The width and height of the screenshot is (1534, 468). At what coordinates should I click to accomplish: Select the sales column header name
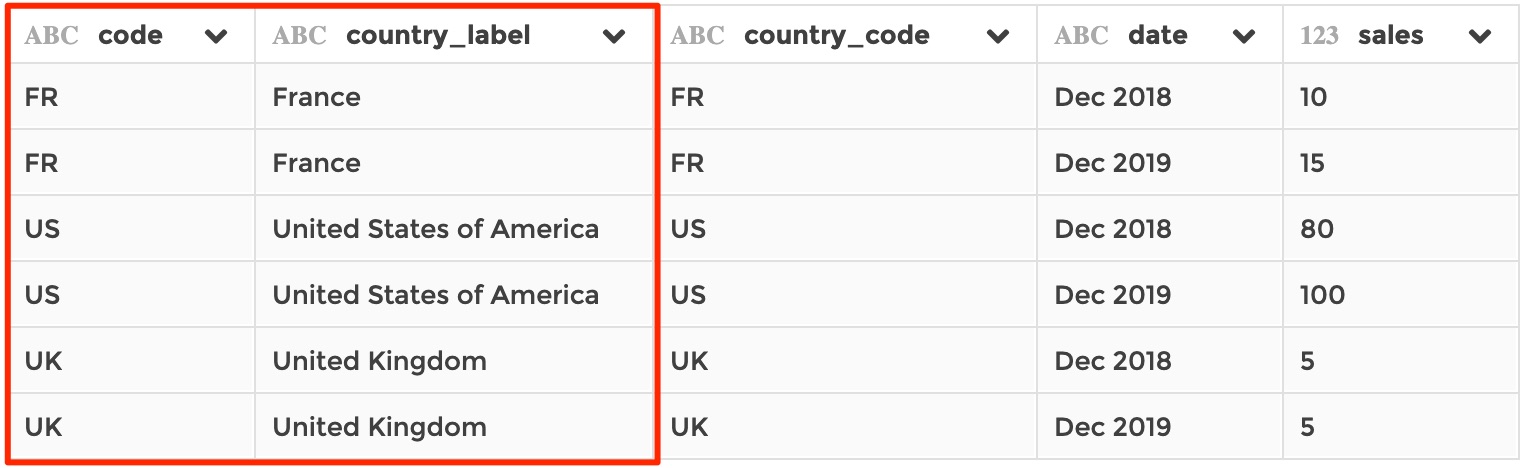[1390, 36]
